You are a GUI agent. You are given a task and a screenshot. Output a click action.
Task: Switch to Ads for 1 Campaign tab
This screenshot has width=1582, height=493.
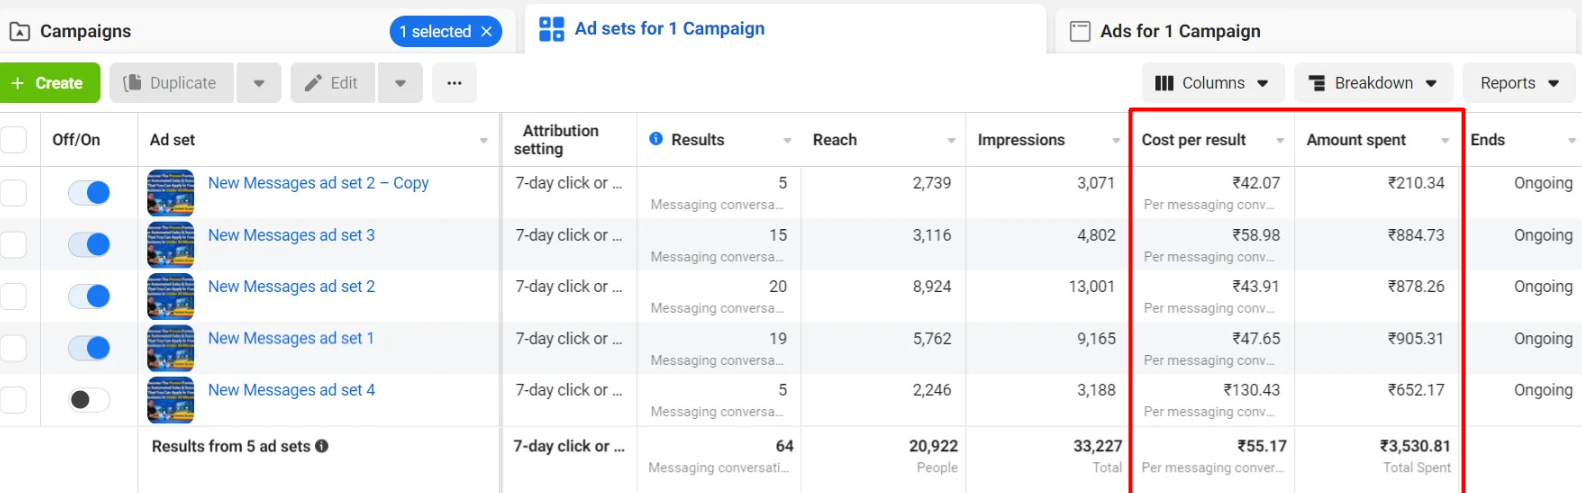(x=1180, y=32)
